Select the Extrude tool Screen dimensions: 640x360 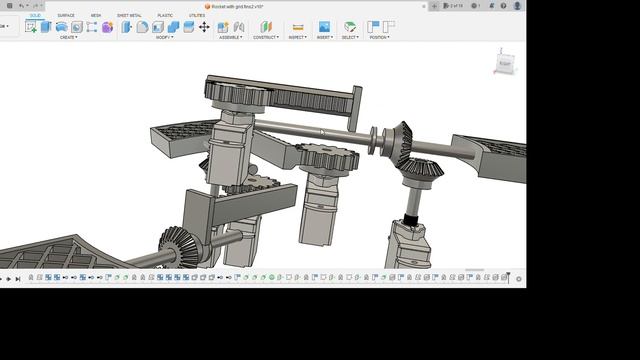[46, 27]
